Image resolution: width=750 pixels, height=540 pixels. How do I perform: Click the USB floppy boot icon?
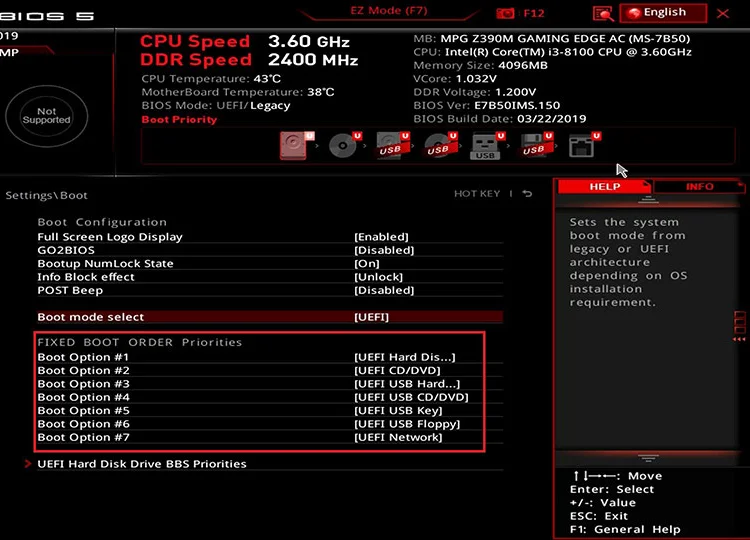click(536, 145)
